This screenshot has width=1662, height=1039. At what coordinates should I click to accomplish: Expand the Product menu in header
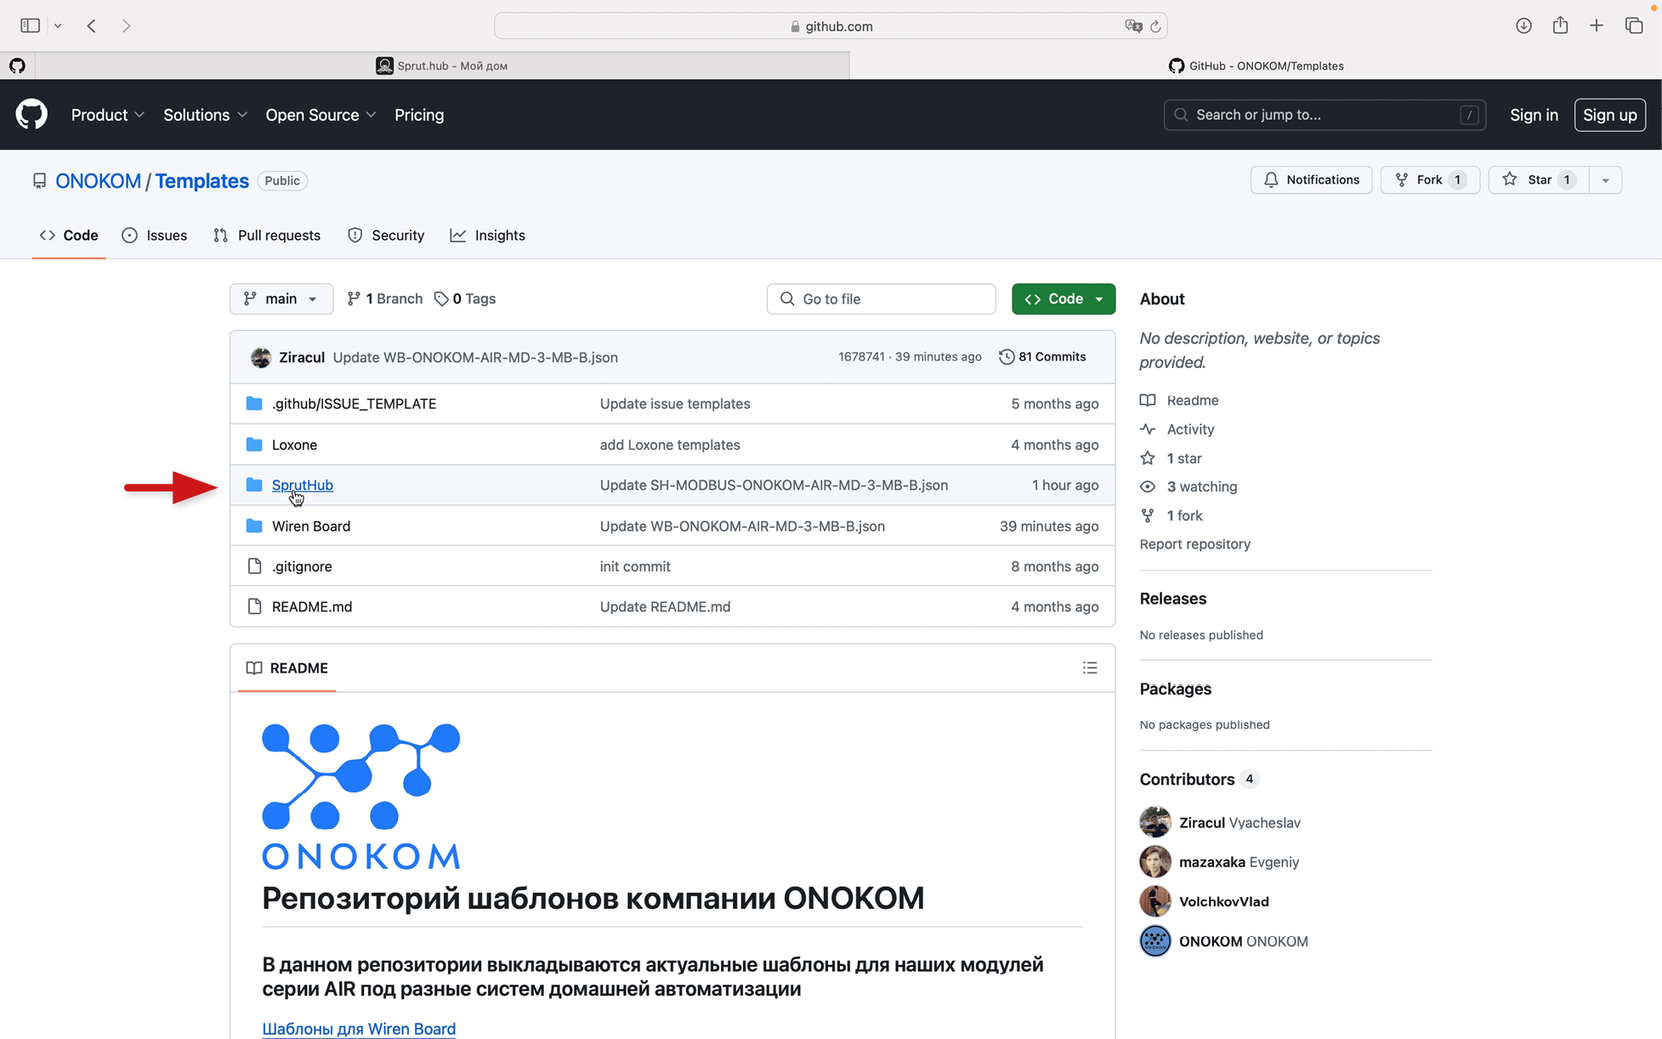tap(107, 115)
